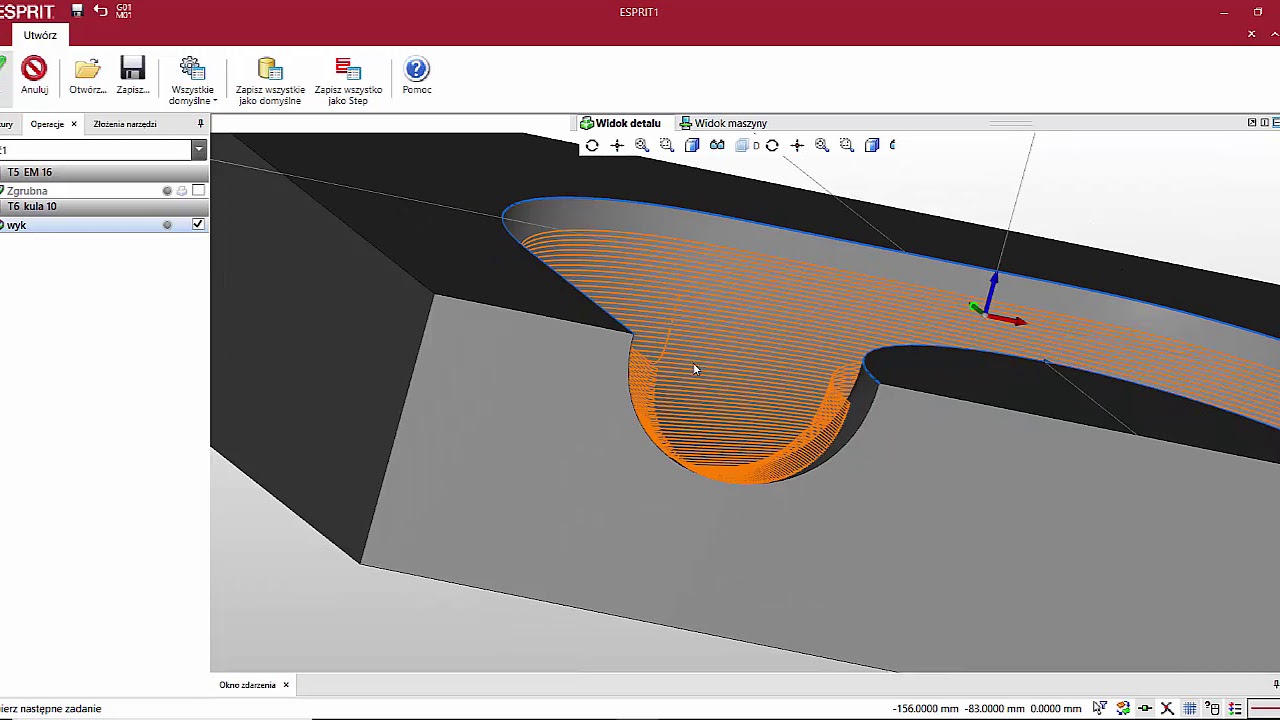Click the translucent cube icon before the D
Image resolution: width=1280 pixels, height=720 pixels.
(742, 145)
